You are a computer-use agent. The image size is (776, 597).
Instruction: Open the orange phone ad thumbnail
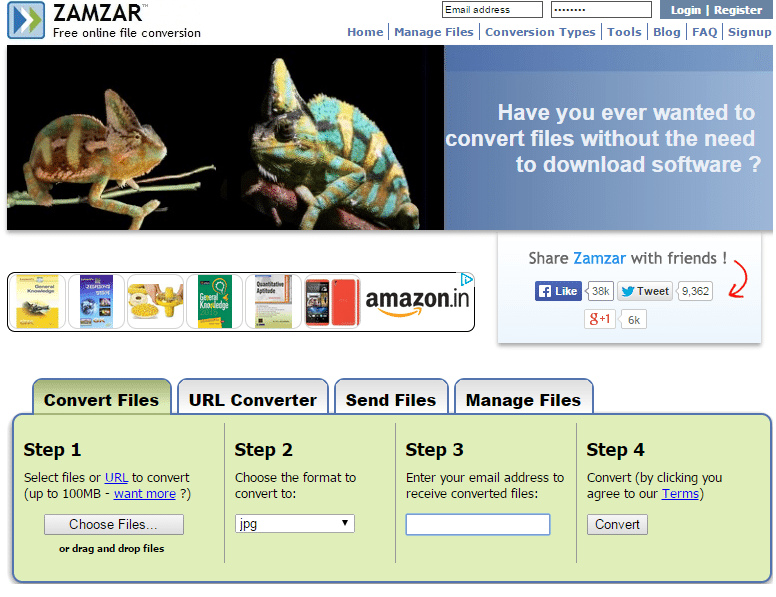(331, 301)
